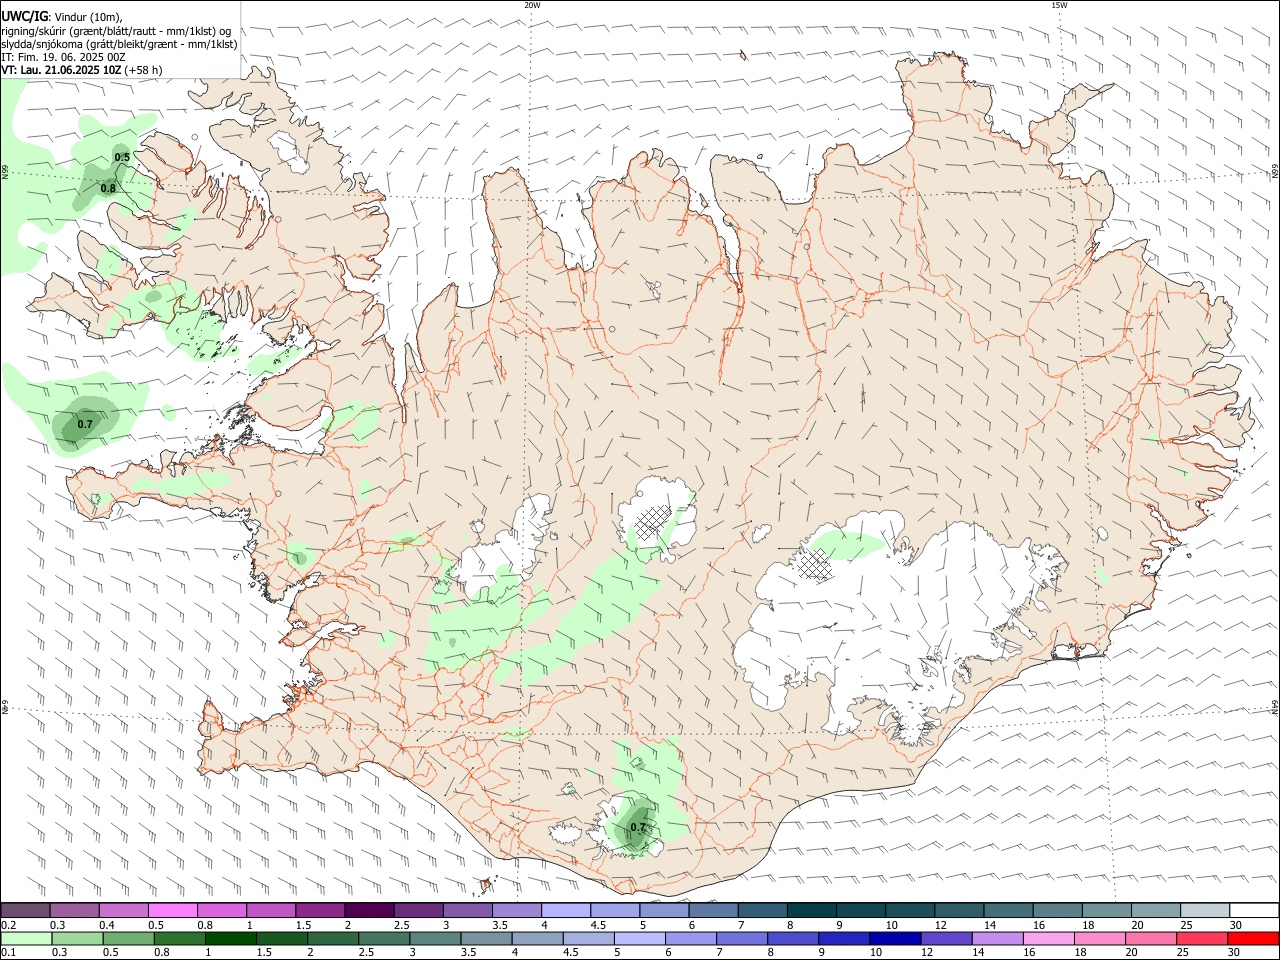Viewport: 1280px width, 960px height.
Task: Click the purple swatch labeled 3 in the snow legend
Action: [467, 910]
